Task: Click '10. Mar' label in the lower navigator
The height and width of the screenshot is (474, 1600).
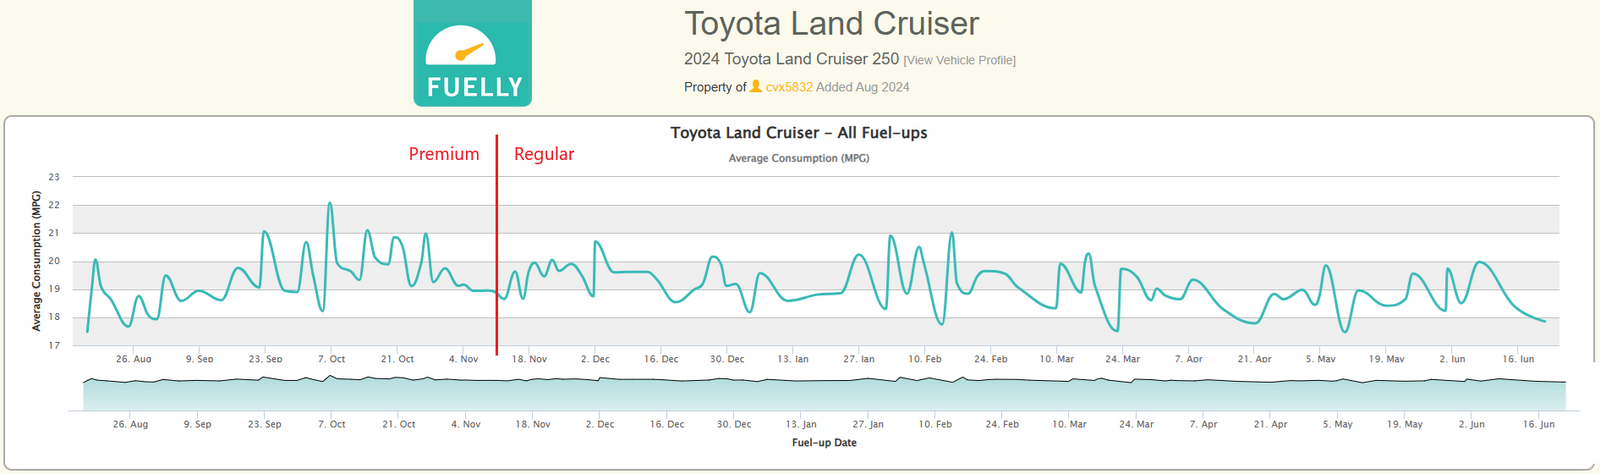Action: point(1069,424)
